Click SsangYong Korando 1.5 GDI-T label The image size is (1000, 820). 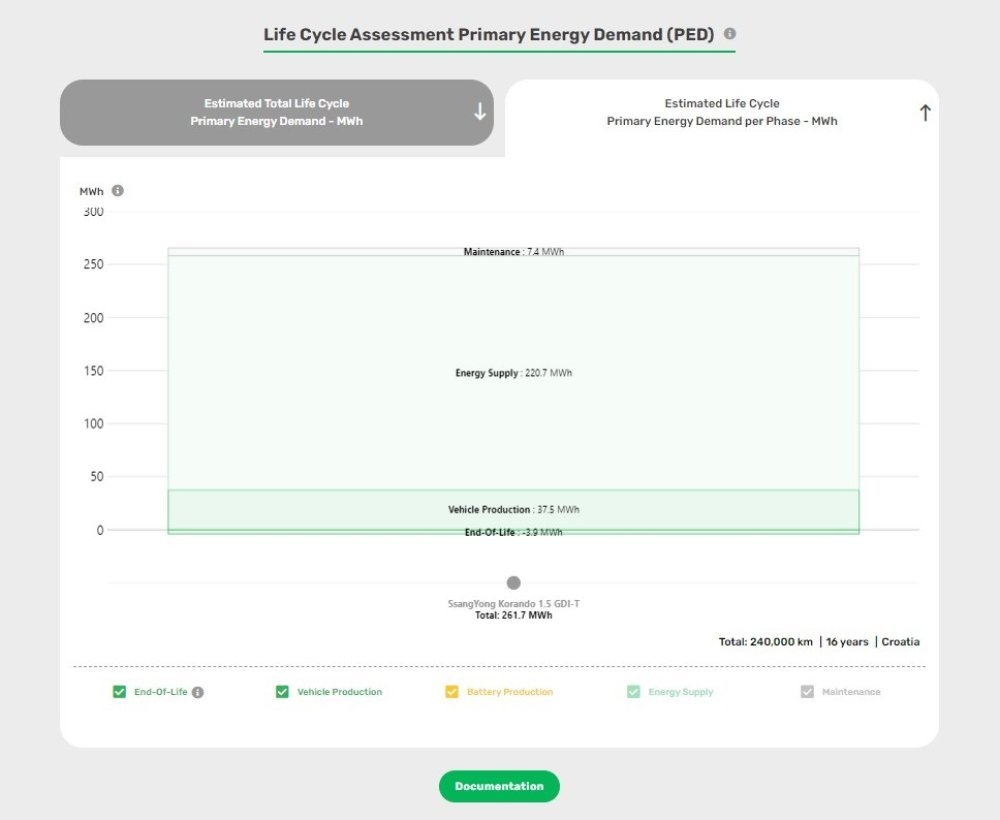pyautogui.click(x=513, y=603)
